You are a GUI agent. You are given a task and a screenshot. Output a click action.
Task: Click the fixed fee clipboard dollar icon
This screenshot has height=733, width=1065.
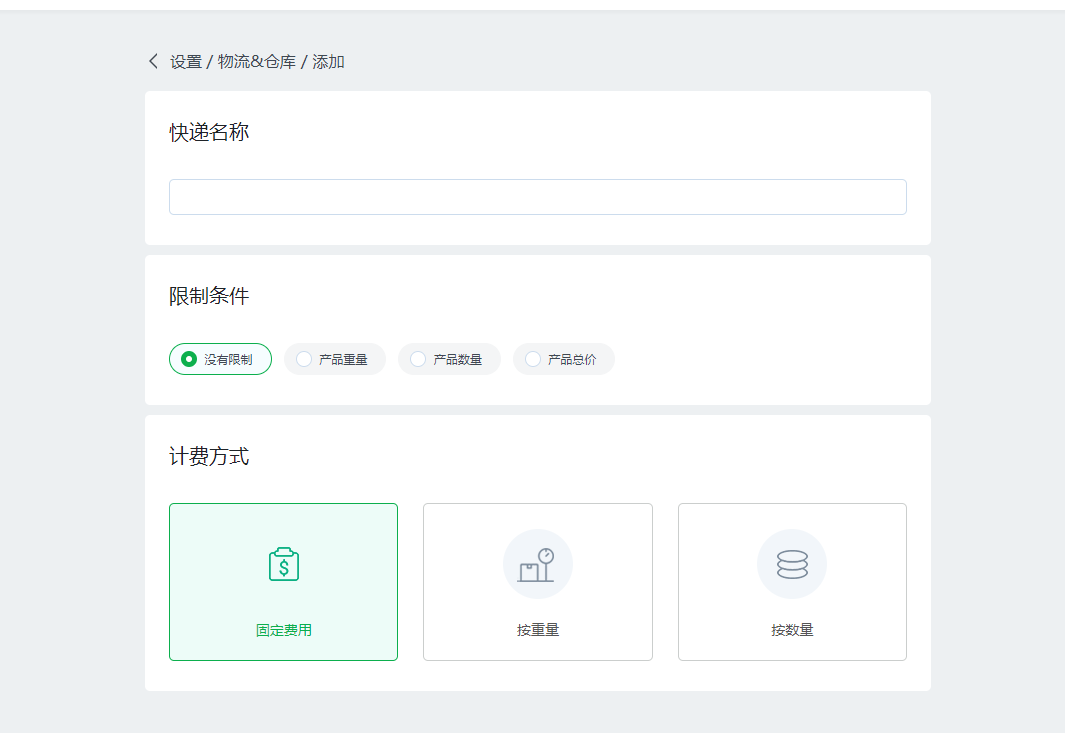tap(284, 564)
